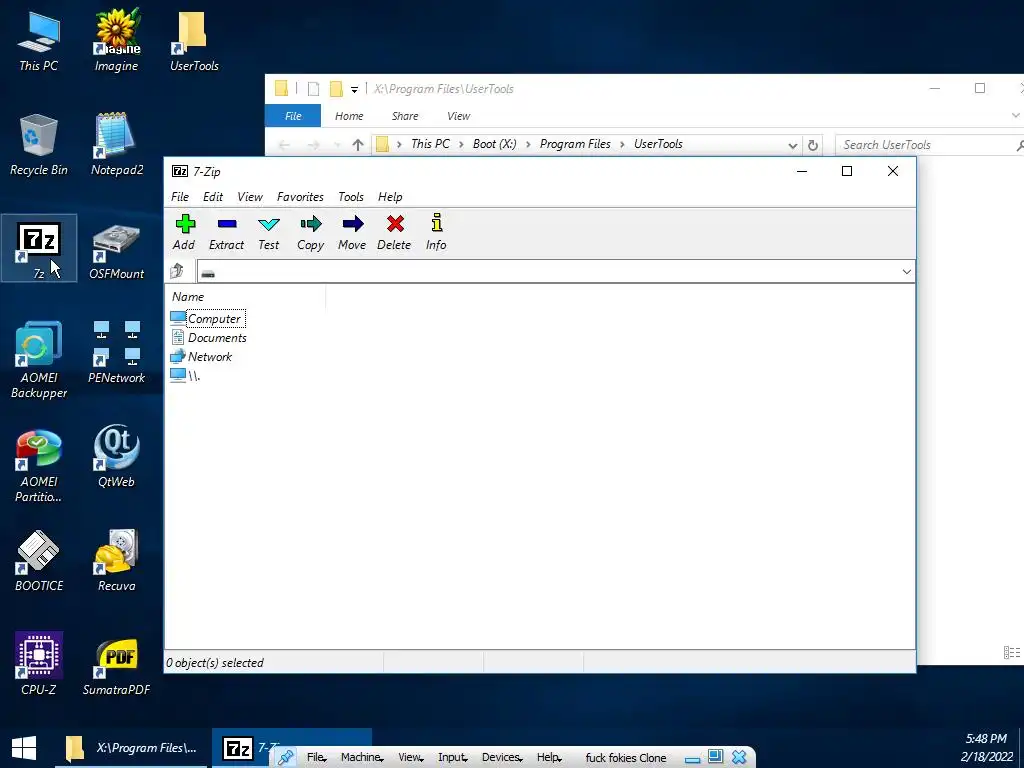Viewport: 1024px width, 768px height.
Task: Select the AOMEI Backupper desktop icon
Action: (x=39, y=360)
